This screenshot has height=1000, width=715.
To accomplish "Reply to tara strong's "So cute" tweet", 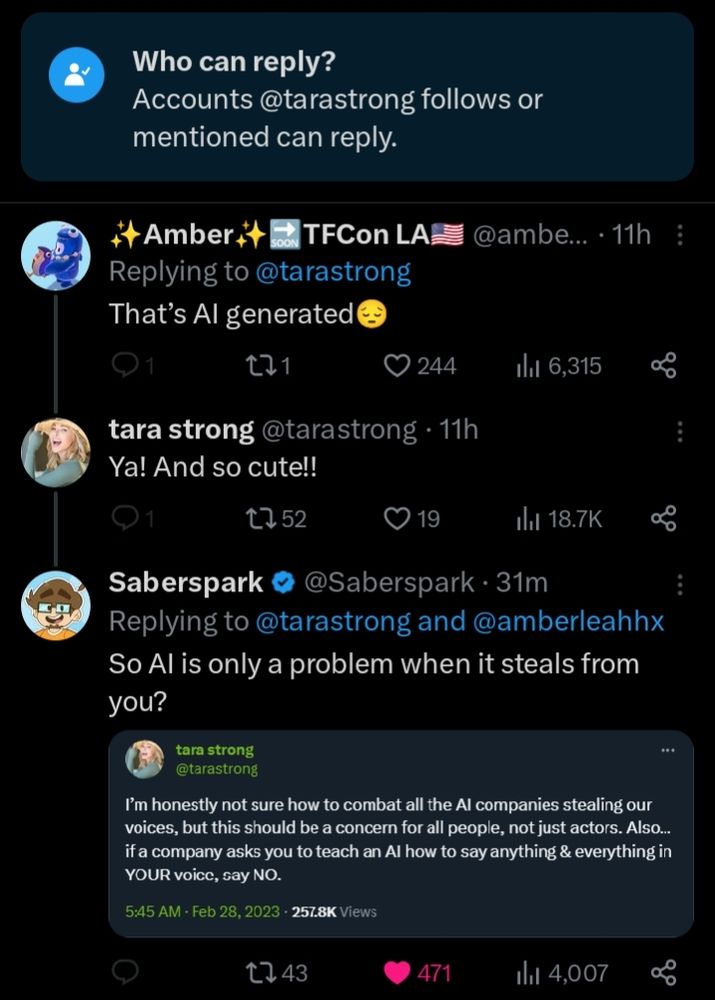I will point(123,518).
